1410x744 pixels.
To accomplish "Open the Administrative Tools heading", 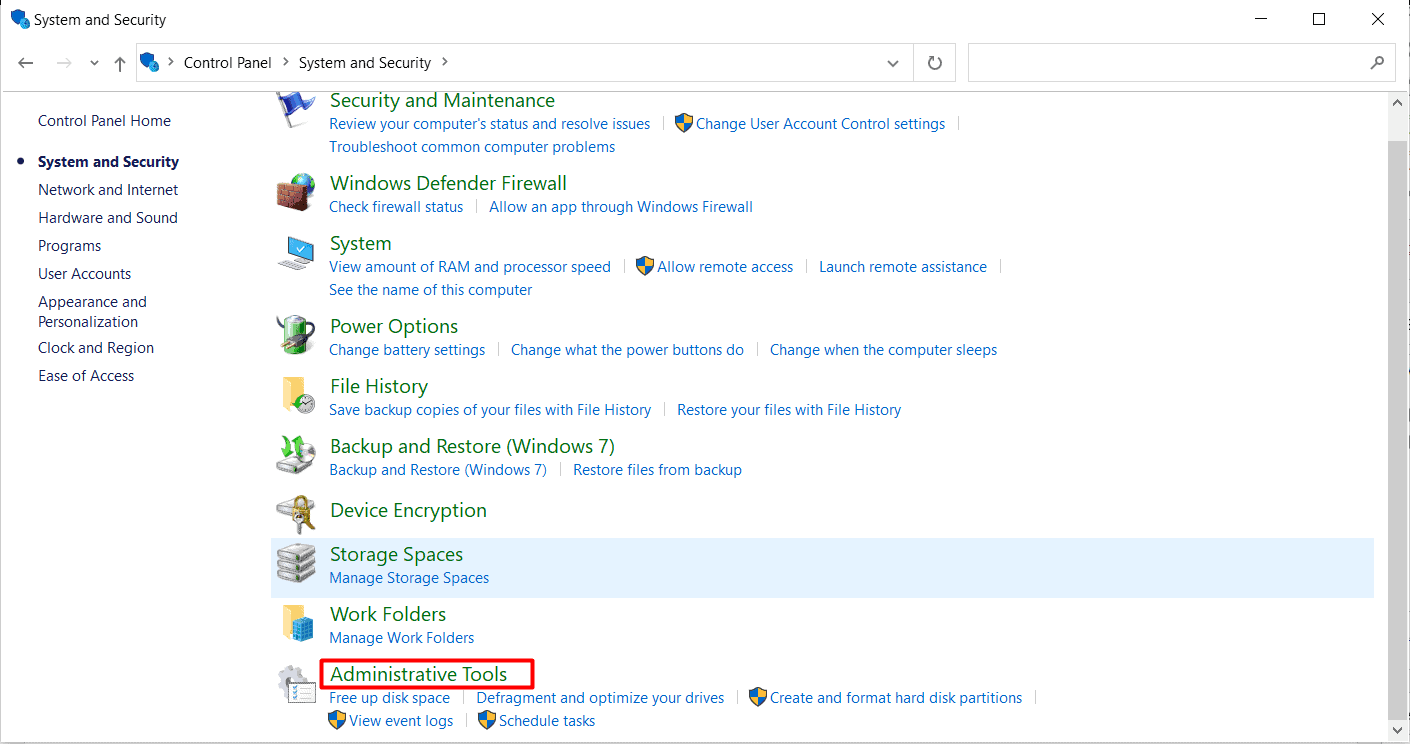I will pos(419,674).
